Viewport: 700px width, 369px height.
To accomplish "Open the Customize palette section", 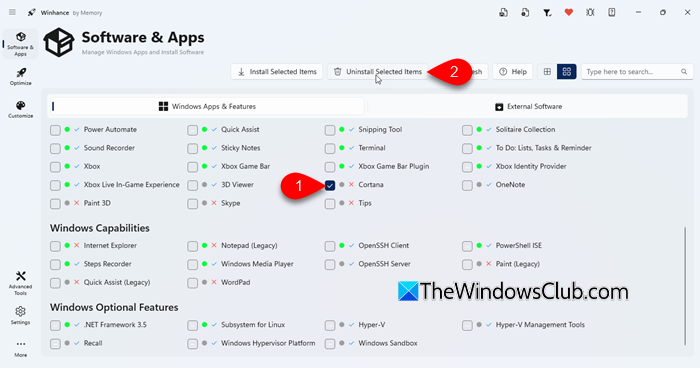I will [21, 109].
